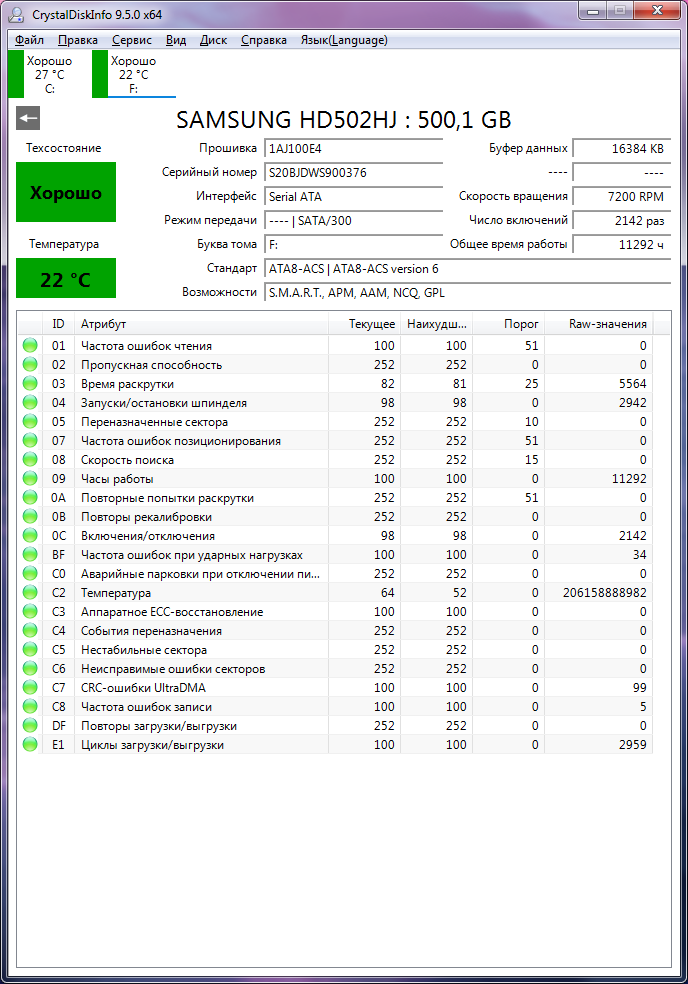This screenshot has height=984, width=688.
Task: Select the F: disk tab at 22 °C
Action: point(134,75)
